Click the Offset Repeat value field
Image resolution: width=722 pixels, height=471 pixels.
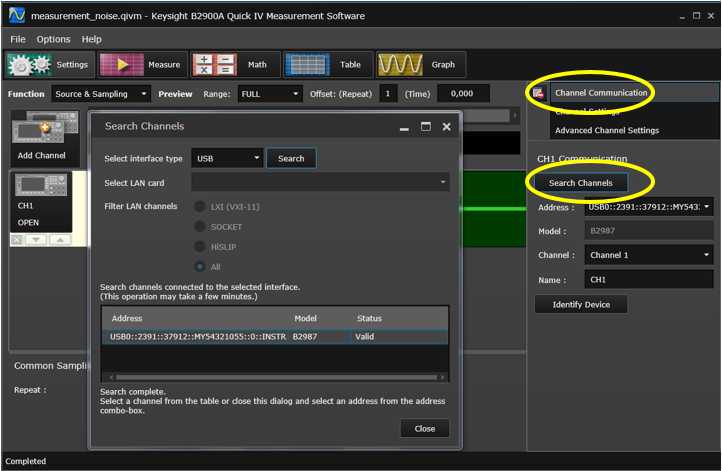coord(388,94)
